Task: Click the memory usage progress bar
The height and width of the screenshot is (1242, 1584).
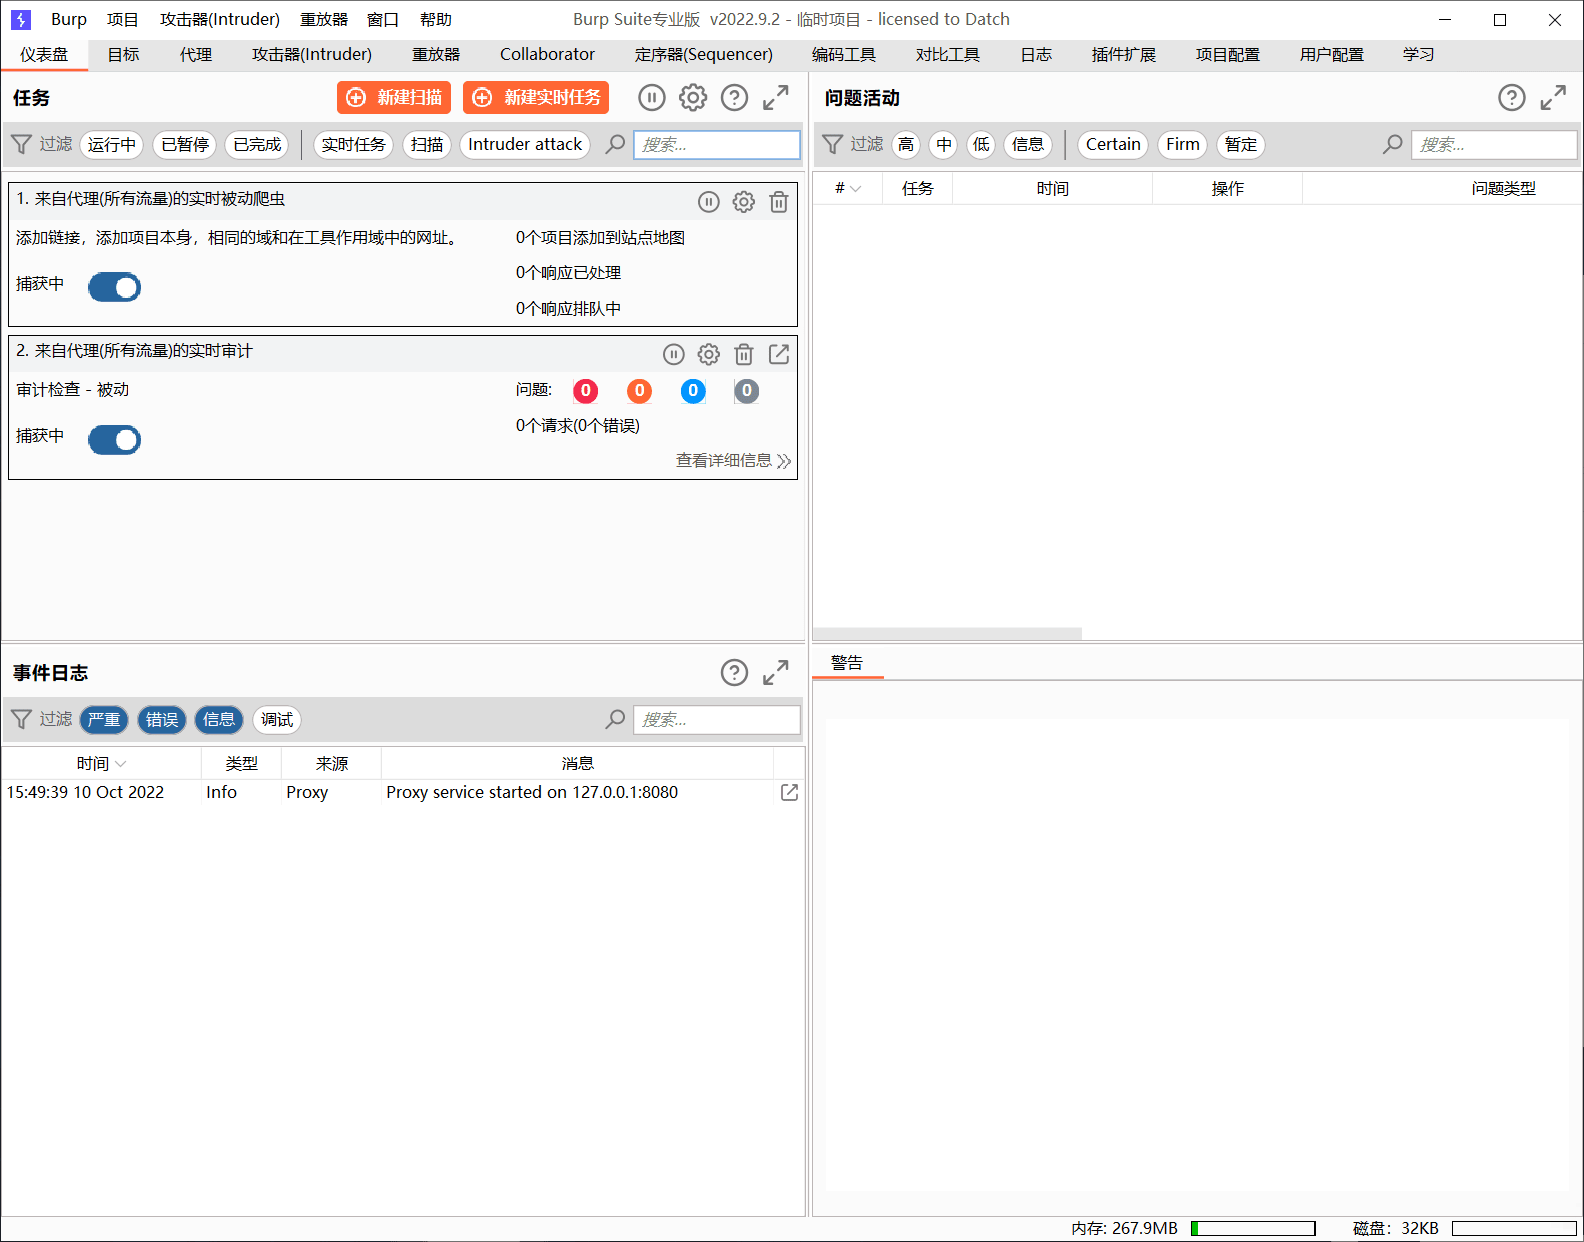Action: (1253, 1228)
